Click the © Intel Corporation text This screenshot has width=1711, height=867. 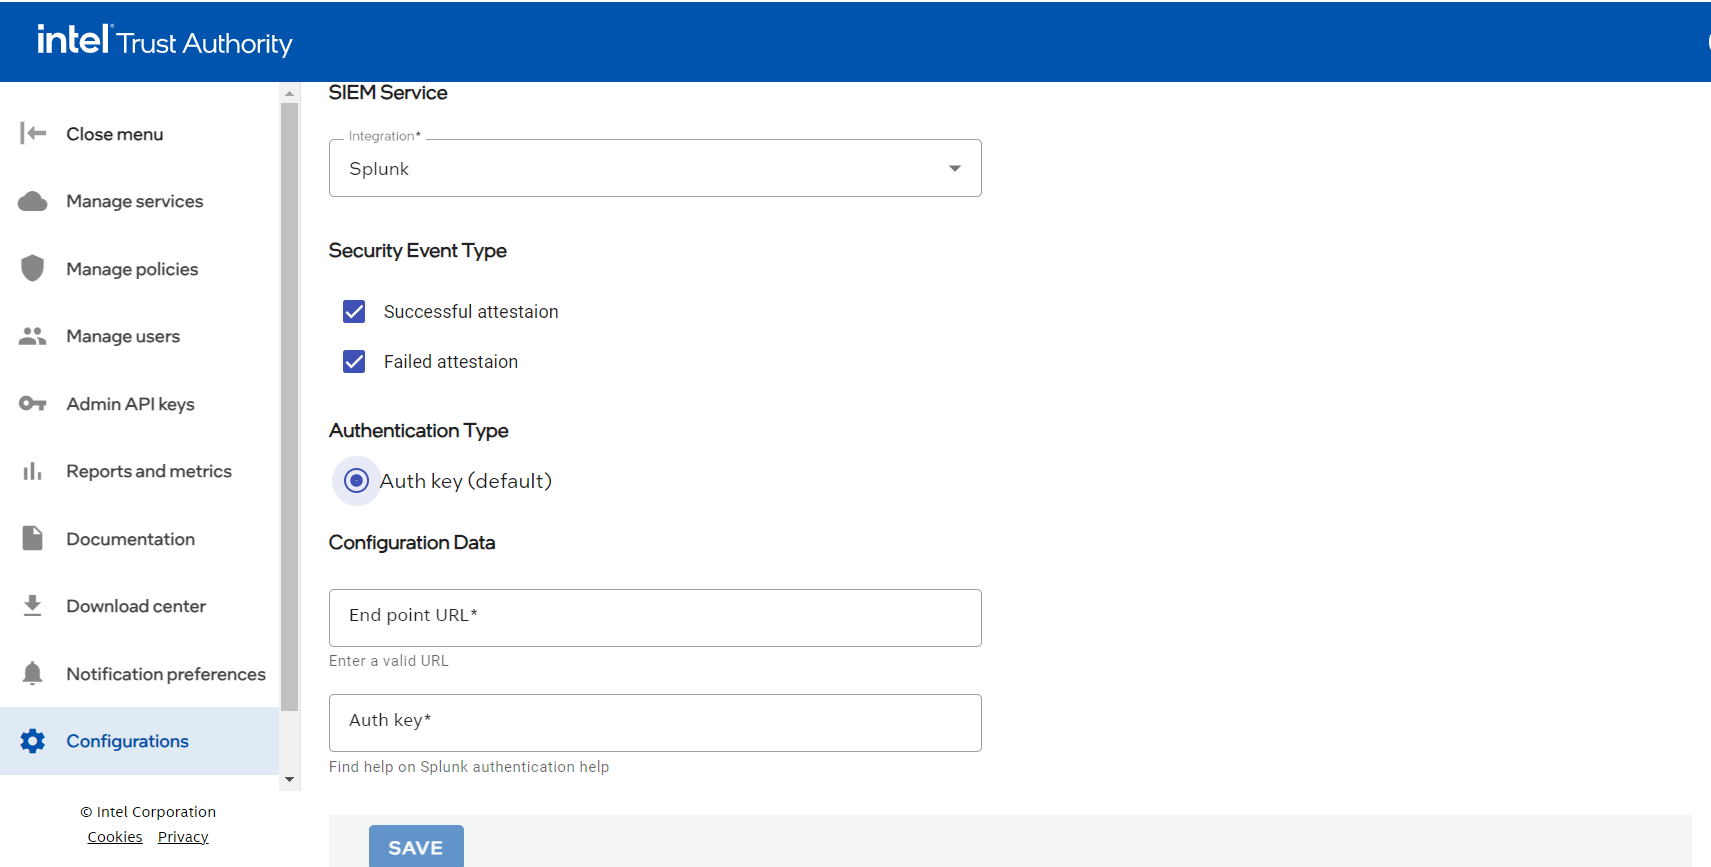pos(148,812)
